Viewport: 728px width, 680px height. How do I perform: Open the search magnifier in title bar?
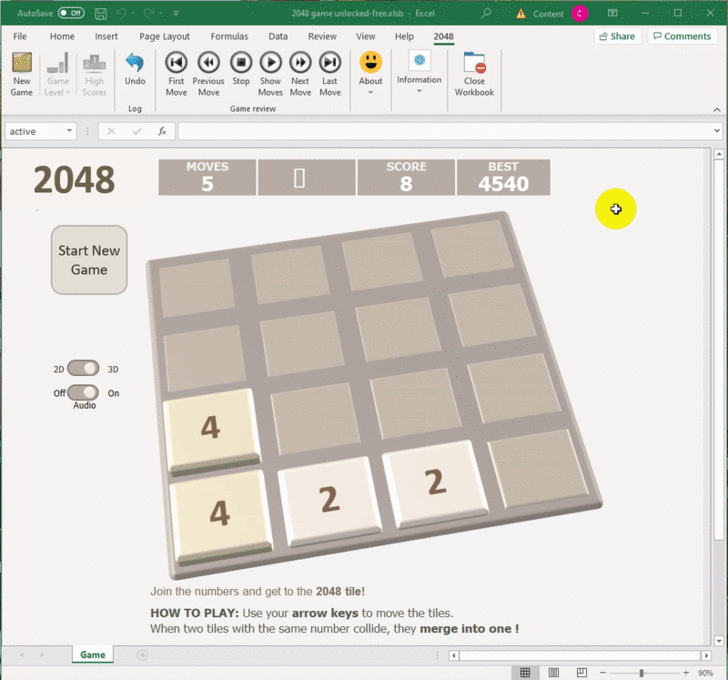pos(486,13)
